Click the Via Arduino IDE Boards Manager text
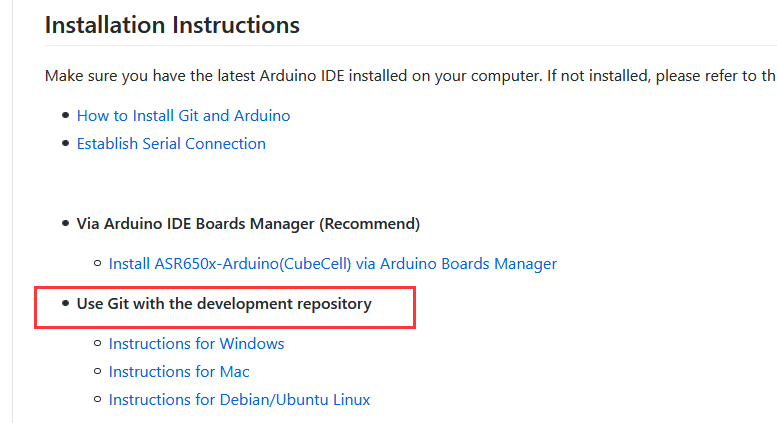 [x=248, y=224]
